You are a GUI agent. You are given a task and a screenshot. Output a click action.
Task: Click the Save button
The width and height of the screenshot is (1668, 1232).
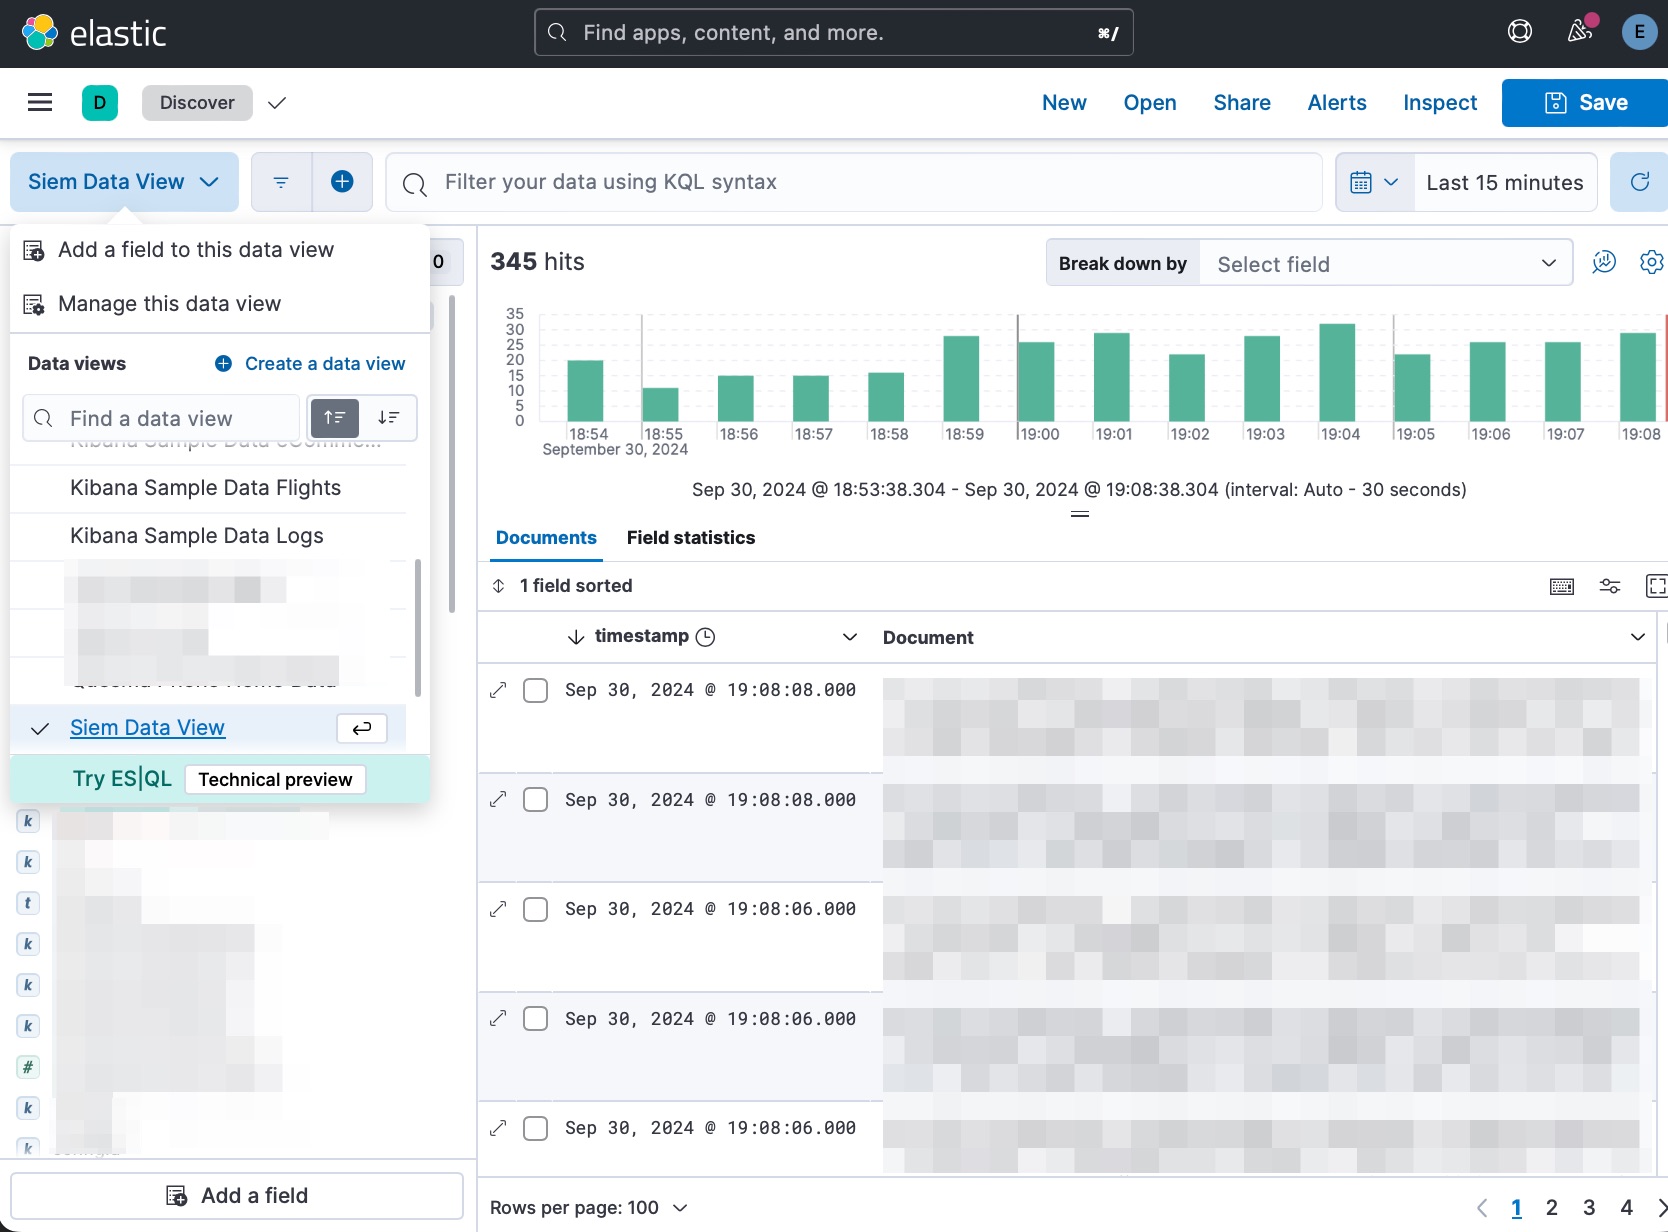tap(1586, 102)
